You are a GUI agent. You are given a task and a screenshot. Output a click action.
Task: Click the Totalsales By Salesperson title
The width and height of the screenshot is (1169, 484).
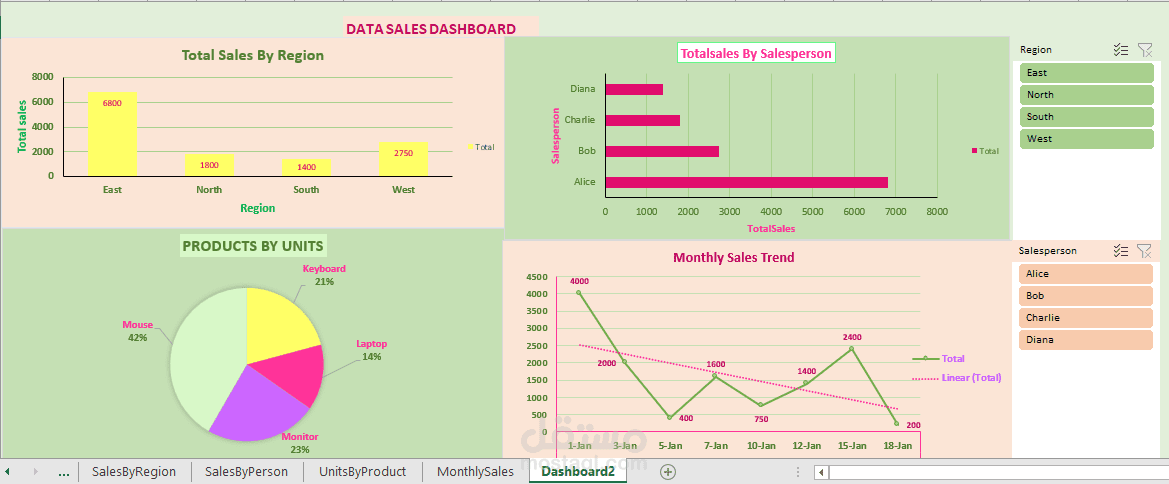point(756,53)
